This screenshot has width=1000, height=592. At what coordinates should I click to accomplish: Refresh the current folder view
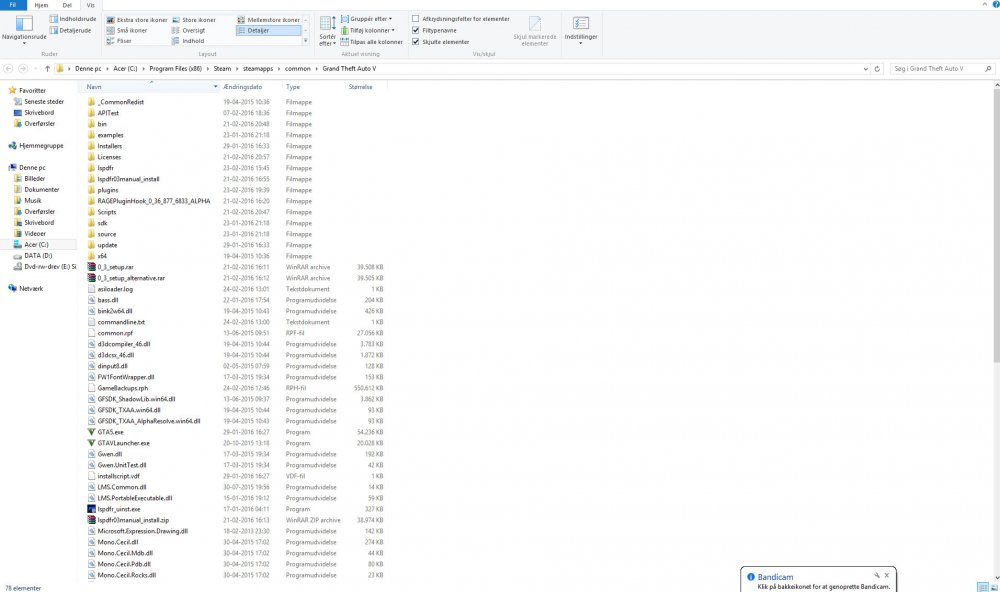coord(877,68)
